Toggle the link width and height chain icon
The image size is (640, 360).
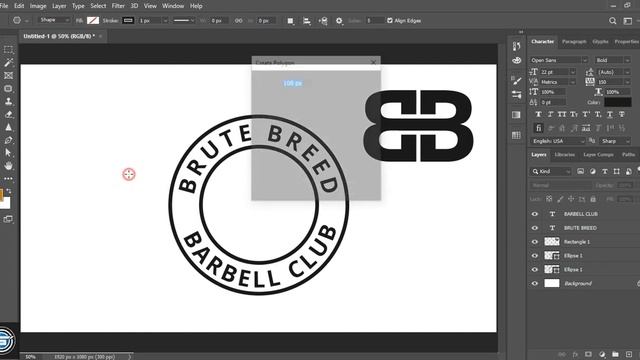pyautogui.click(x=238, y=21)
